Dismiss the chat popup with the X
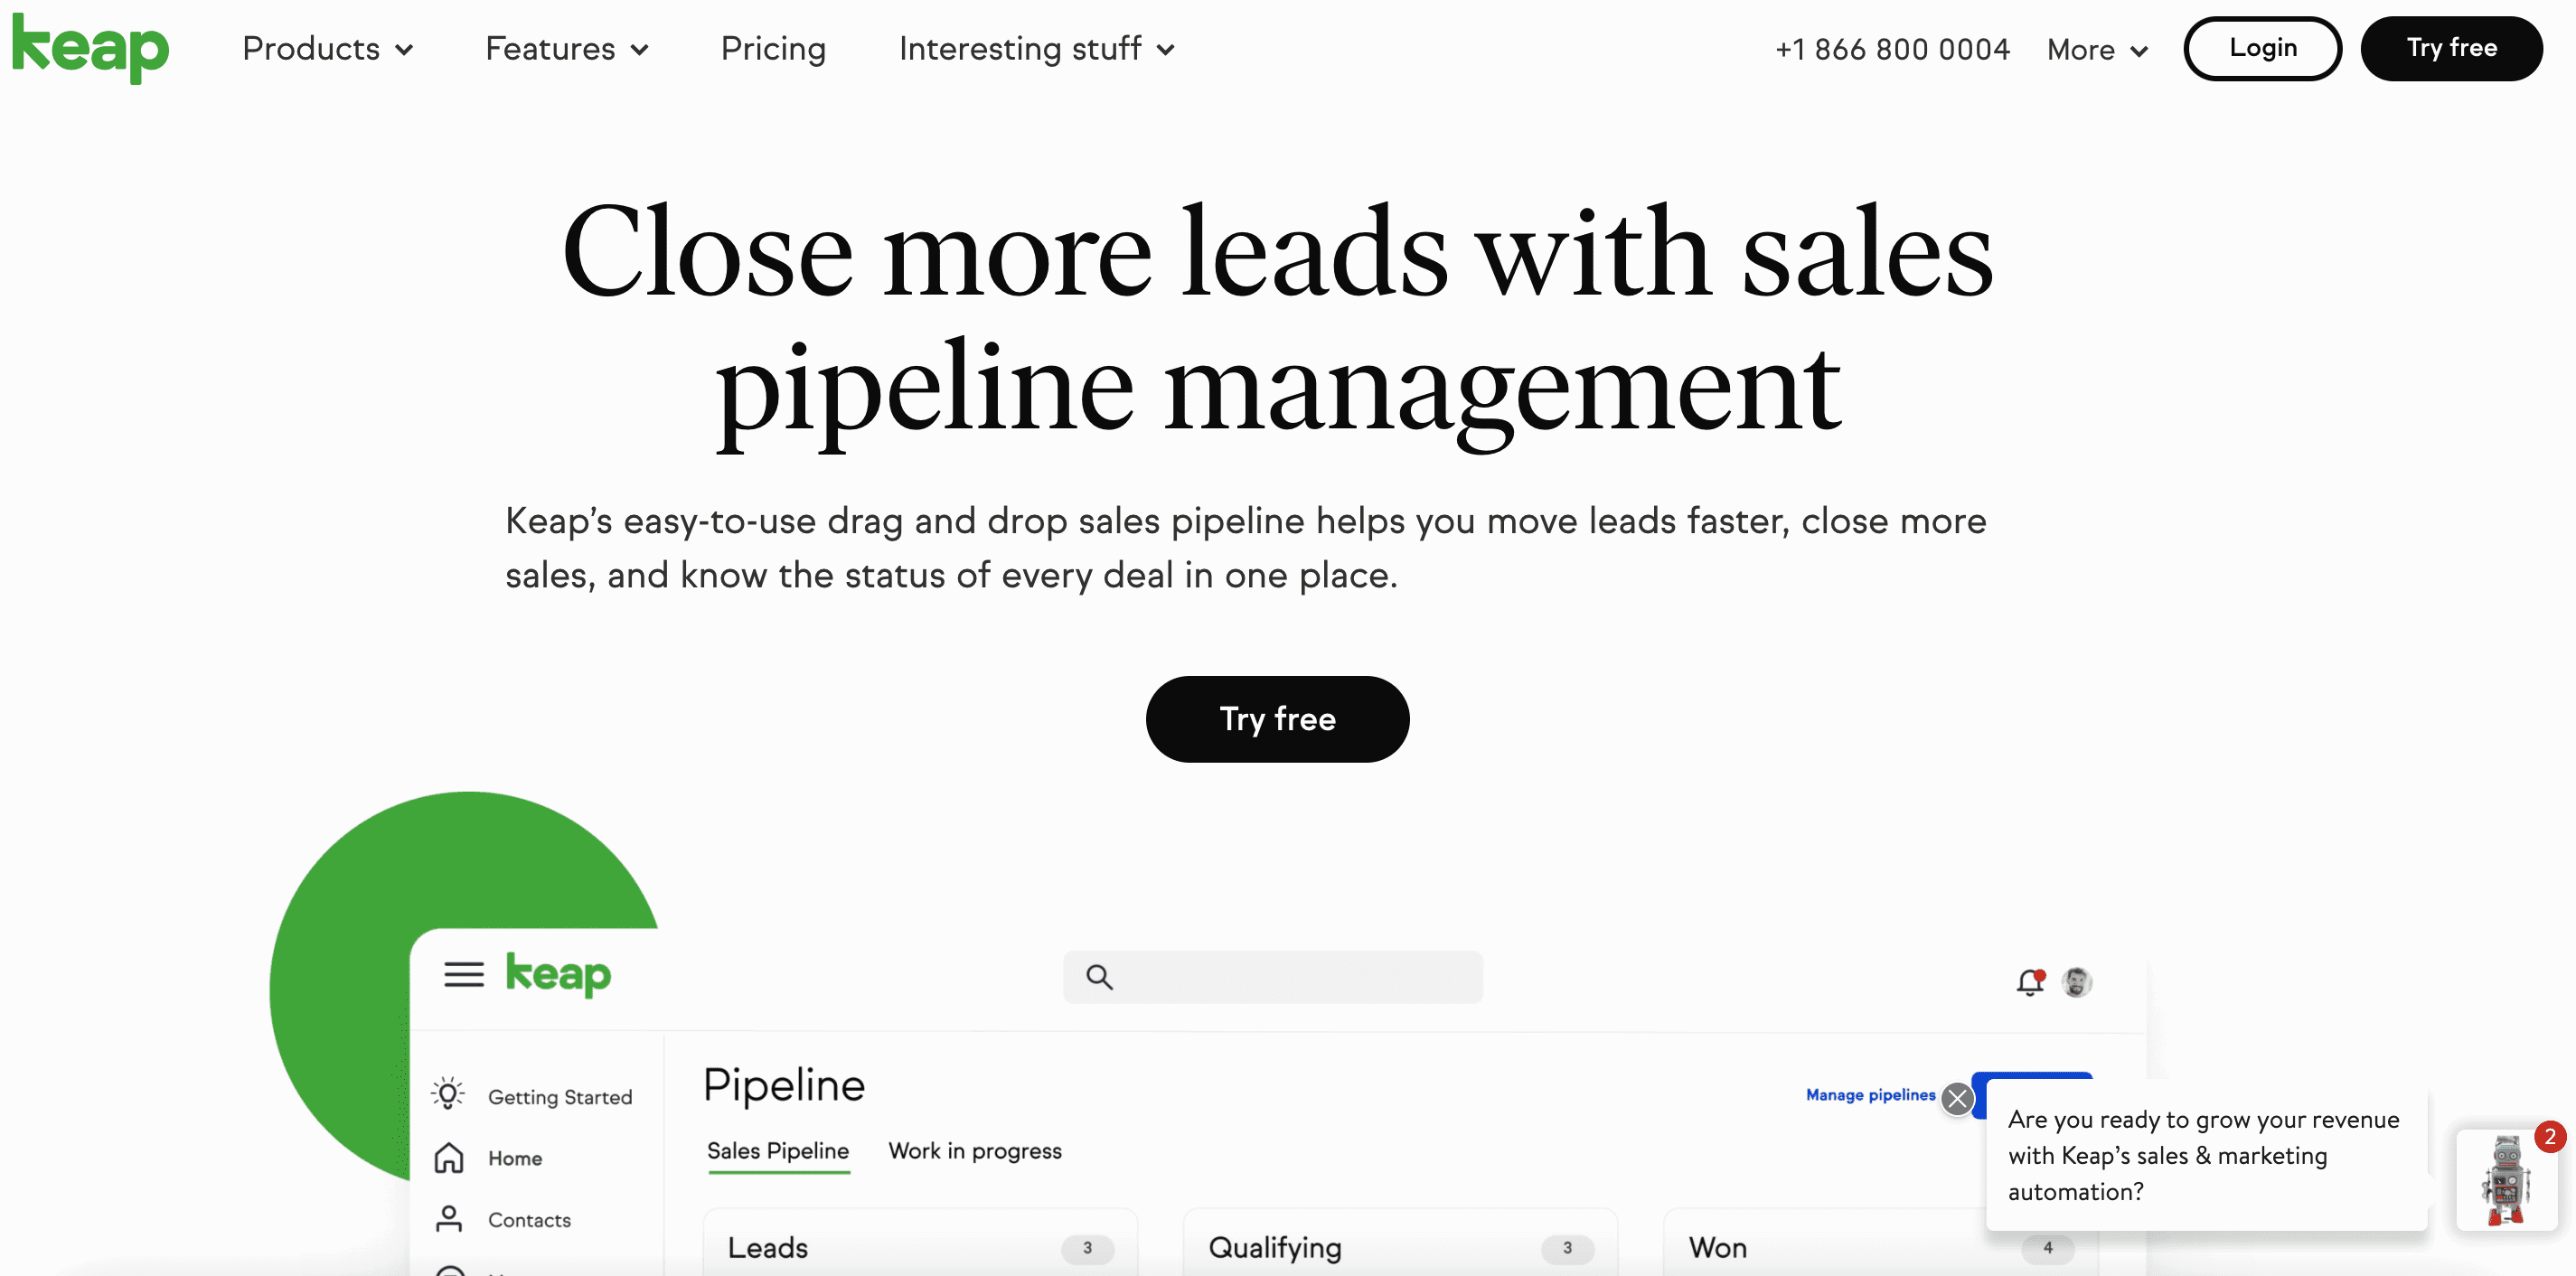The height and width of the screenshot is (1276, 2576). click(1957, 1100)
